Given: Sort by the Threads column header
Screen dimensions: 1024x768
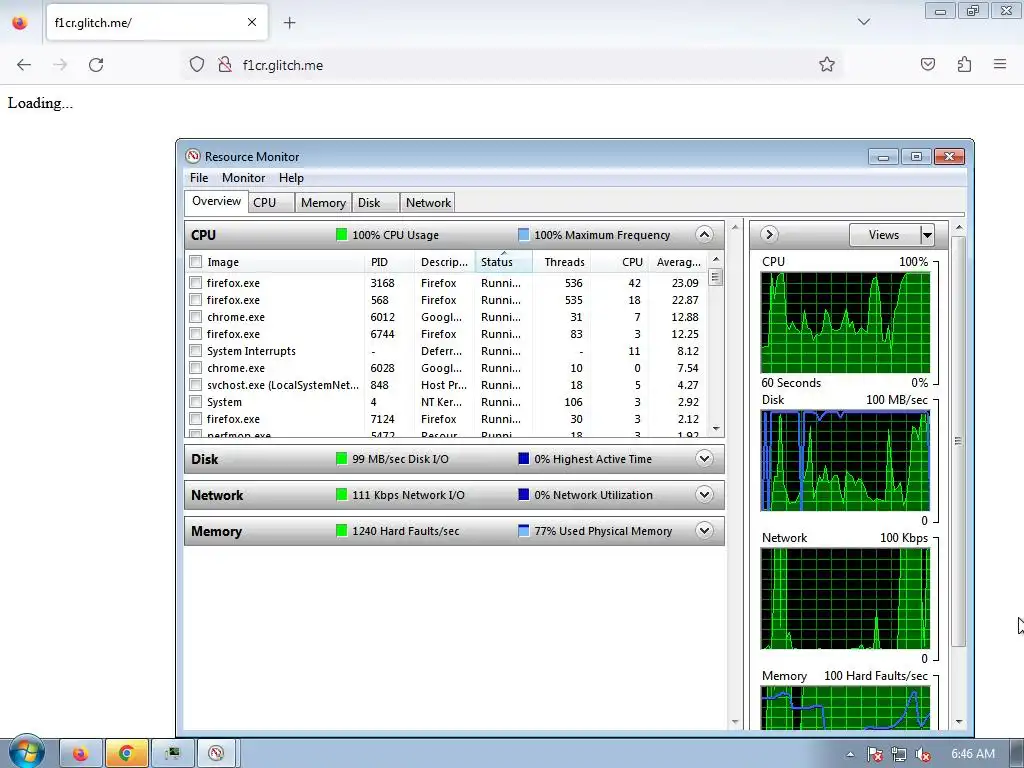Looking at the screenshot, I should point(562,262).
